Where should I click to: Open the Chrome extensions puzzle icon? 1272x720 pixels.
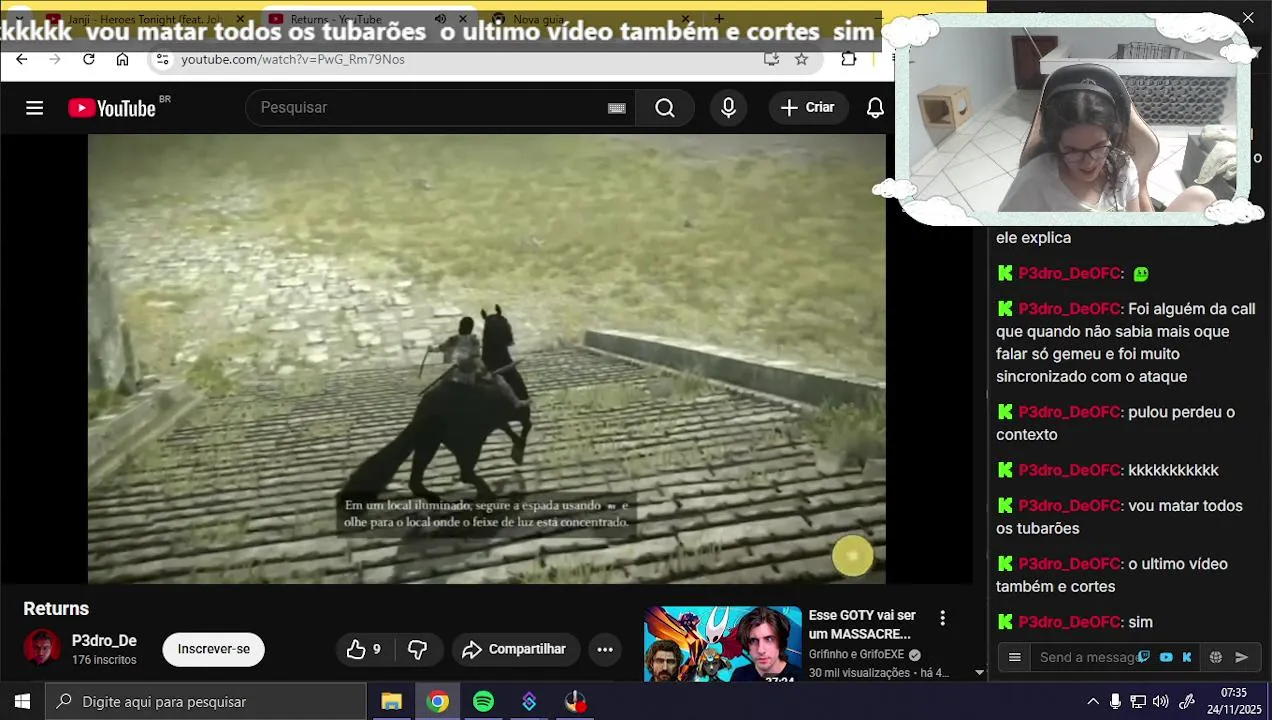coord(849,59)
